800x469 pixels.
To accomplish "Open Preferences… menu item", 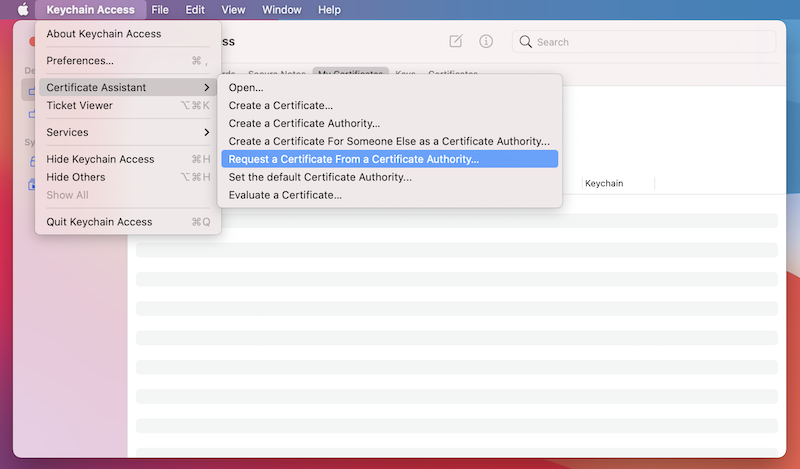I will pyautogui.click(x=128, y=61).
